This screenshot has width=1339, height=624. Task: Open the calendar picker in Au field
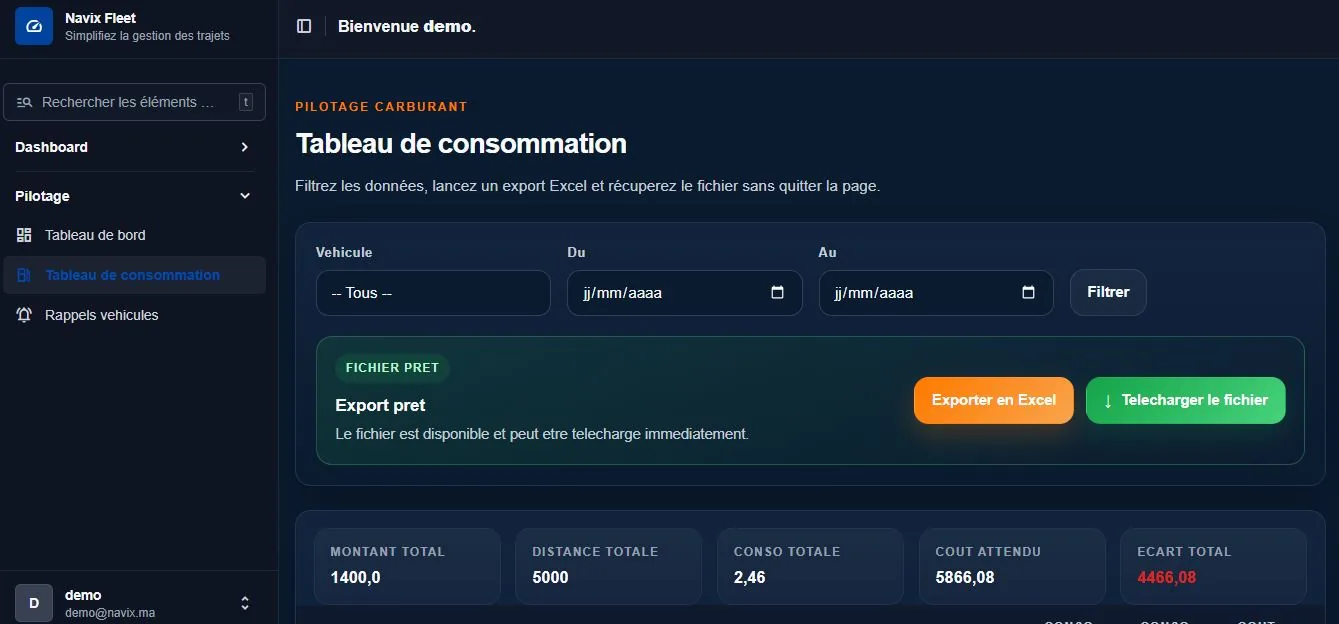[x=1029, y=293]
